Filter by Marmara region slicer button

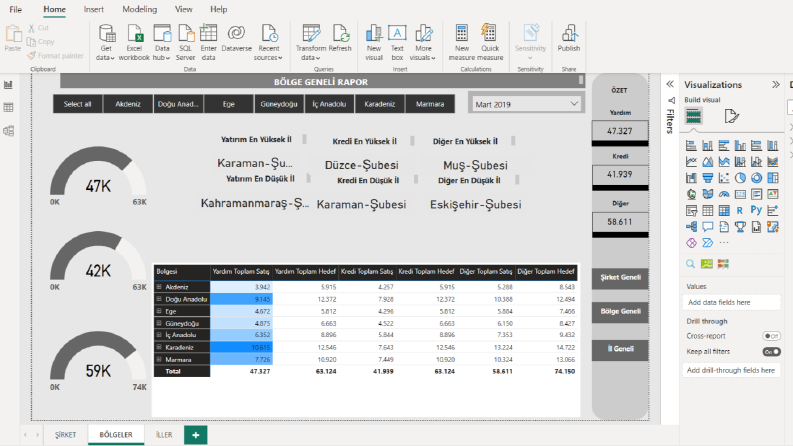coord(430,104)
